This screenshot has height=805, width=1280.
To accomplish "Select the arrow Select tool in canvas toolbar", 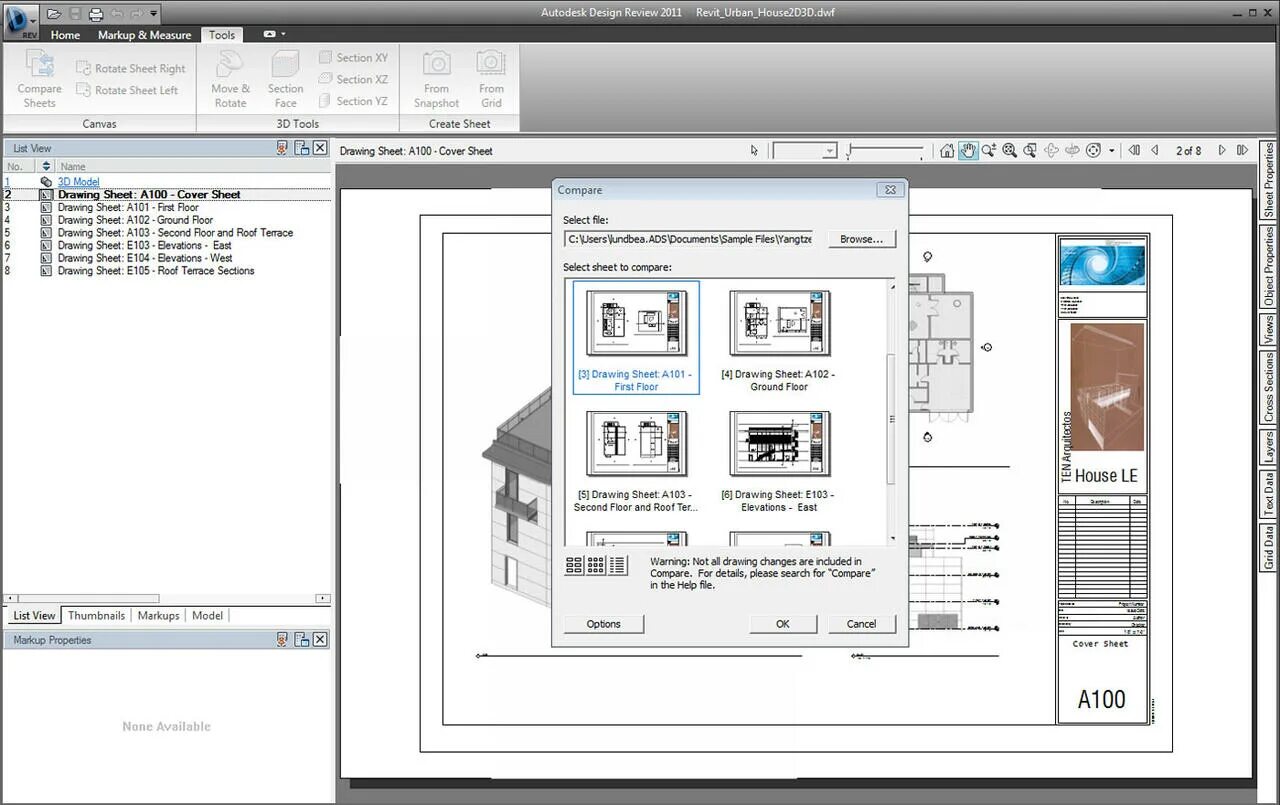I will tap(755, 151).
